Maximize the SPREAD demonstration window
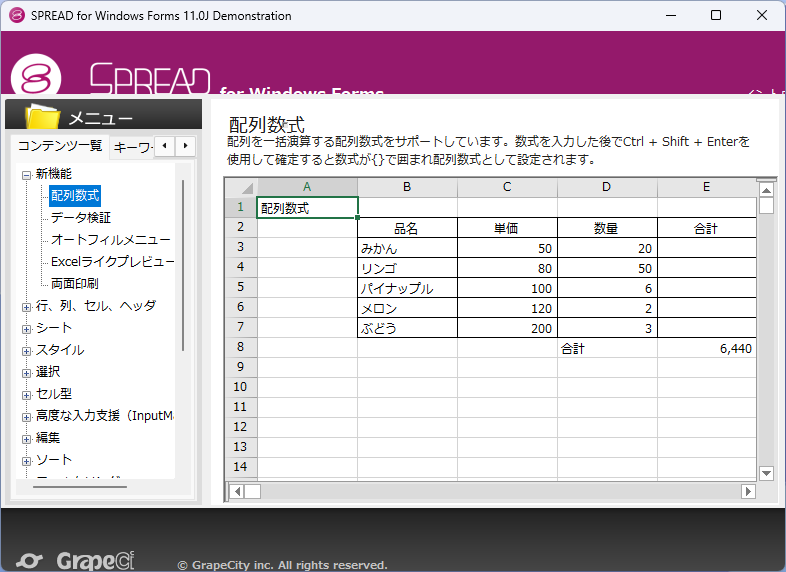This screenshot has height=572, width=786. pos(716,15)
